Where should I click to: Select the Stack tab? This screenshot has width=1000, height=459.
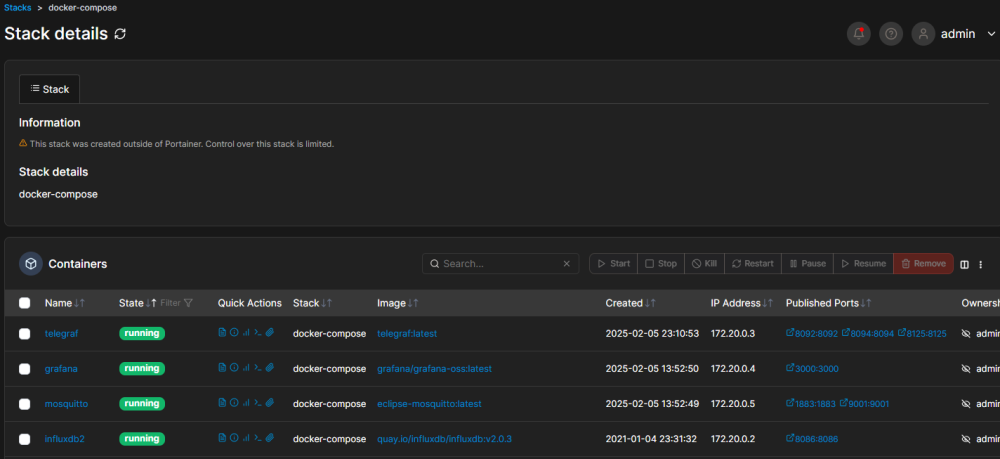pos(50,89)
